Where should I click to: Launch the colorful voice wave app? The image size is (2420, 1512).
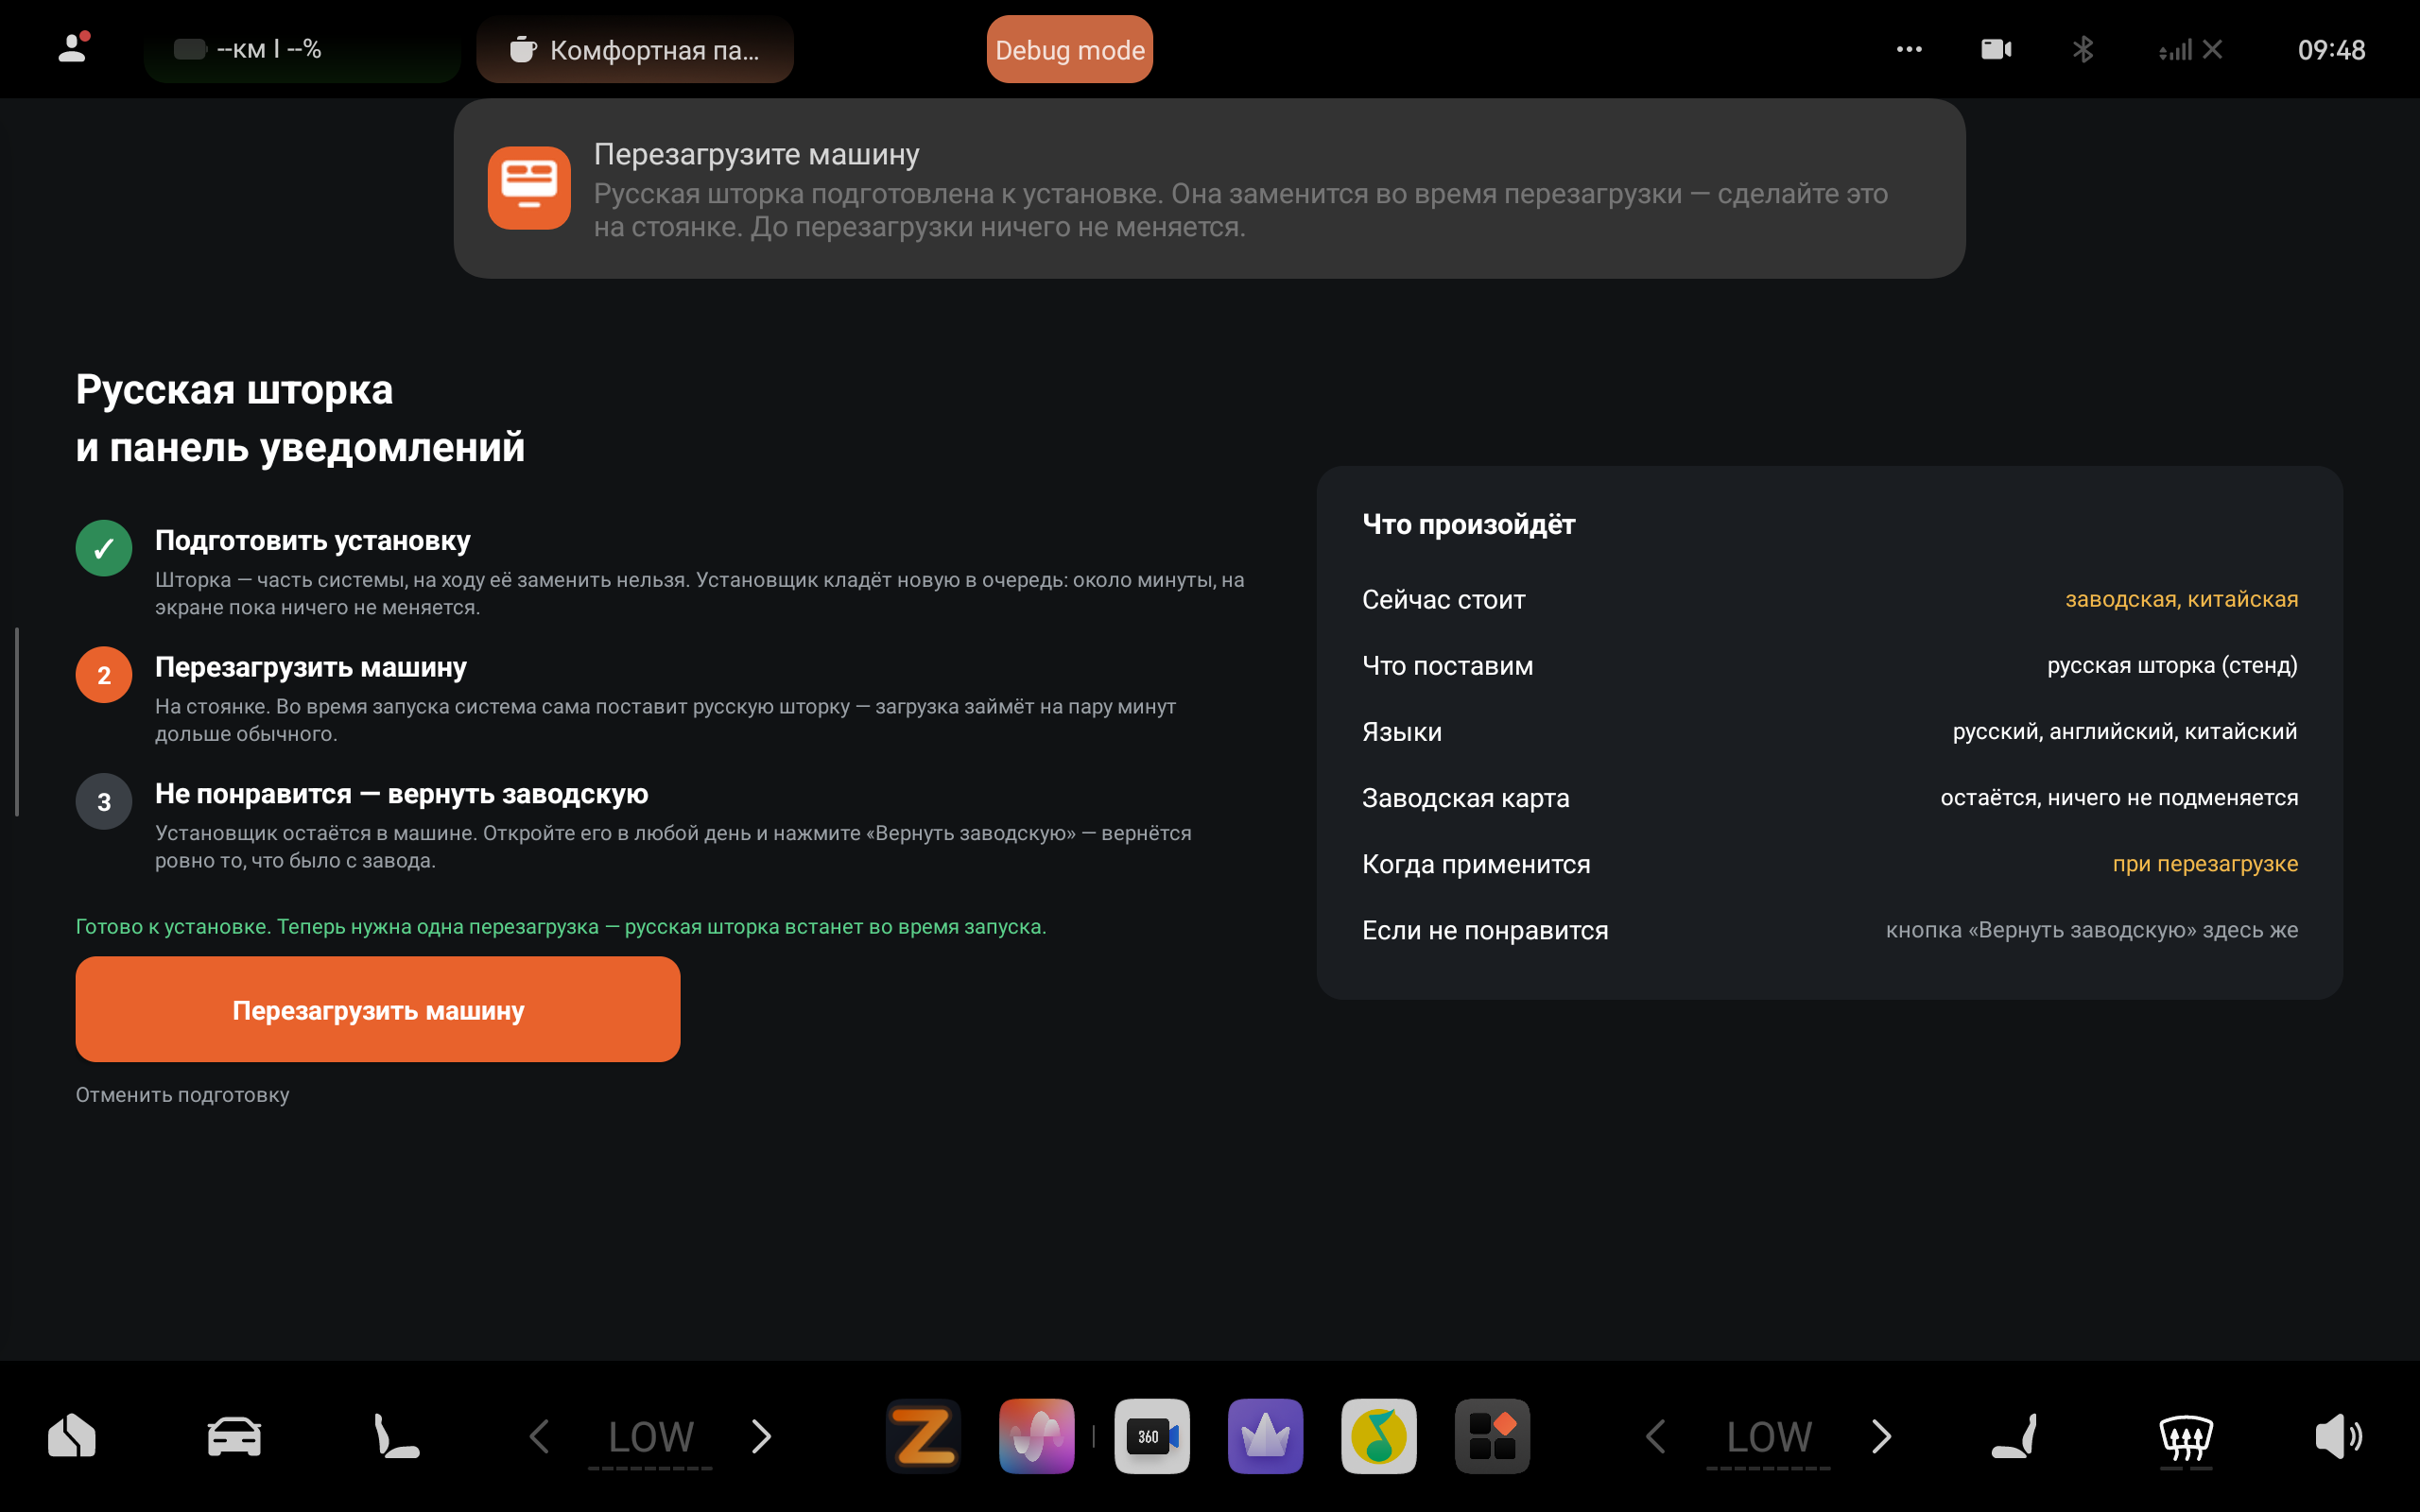click(1037, 1436)
